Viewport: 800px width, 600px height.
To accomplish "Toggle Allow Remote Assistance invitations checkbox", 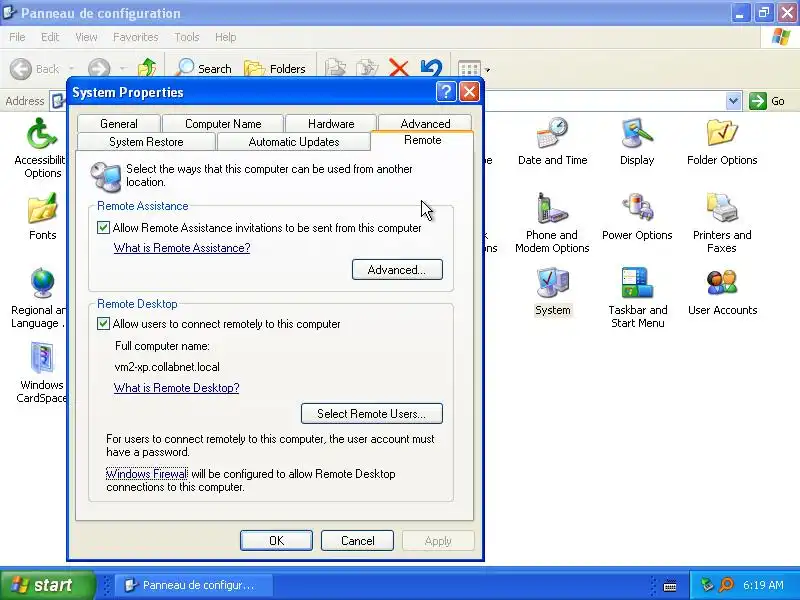I will click(x=103, y=228).
